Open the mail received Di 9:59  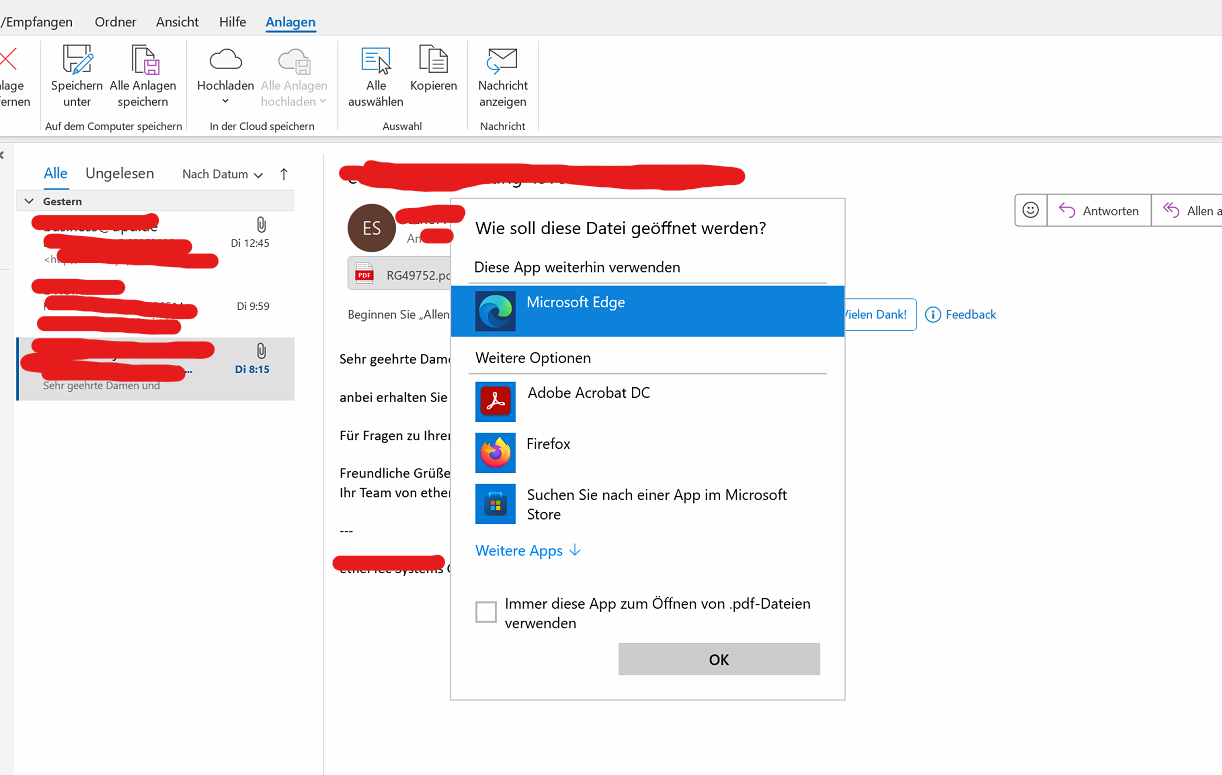click(x=155, y=305)
